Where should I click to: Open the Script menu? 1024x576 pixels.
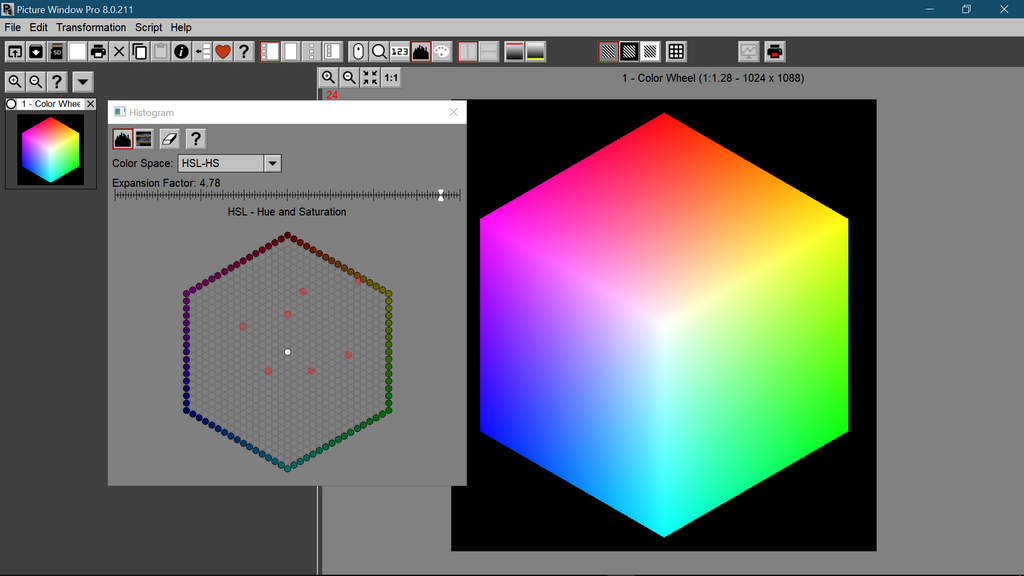click(x=148, y=27)
